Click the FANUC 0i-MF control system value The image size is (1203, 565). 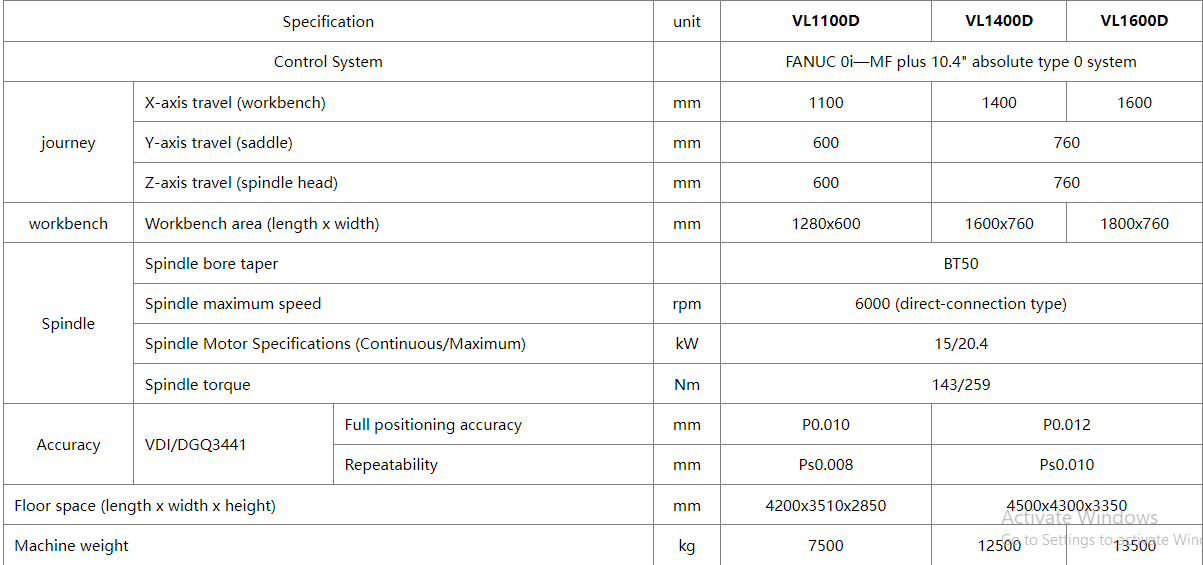click(x=960, y=62)
